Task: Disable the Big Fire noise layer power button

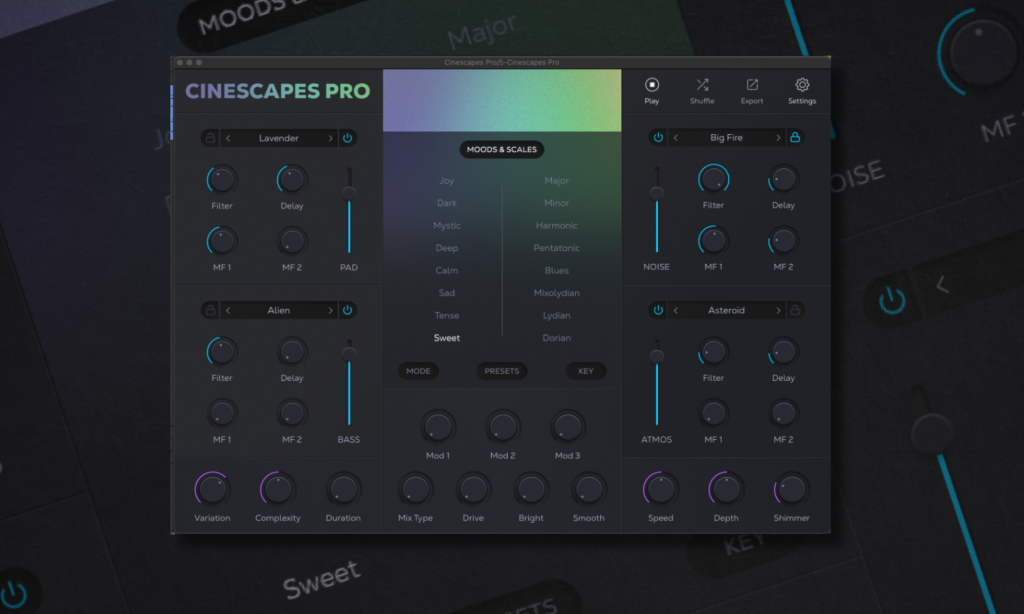Action: 658,138
